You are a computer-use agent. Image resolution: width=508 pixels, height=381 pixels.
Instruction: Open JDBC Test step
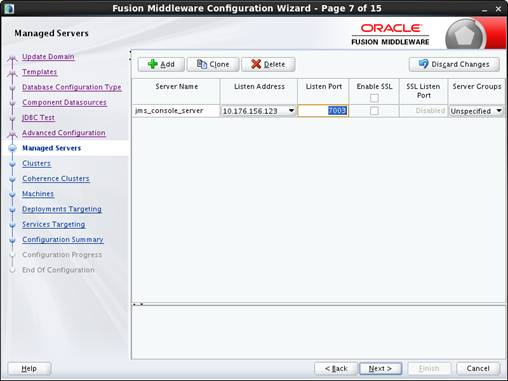tap(38, 118)
